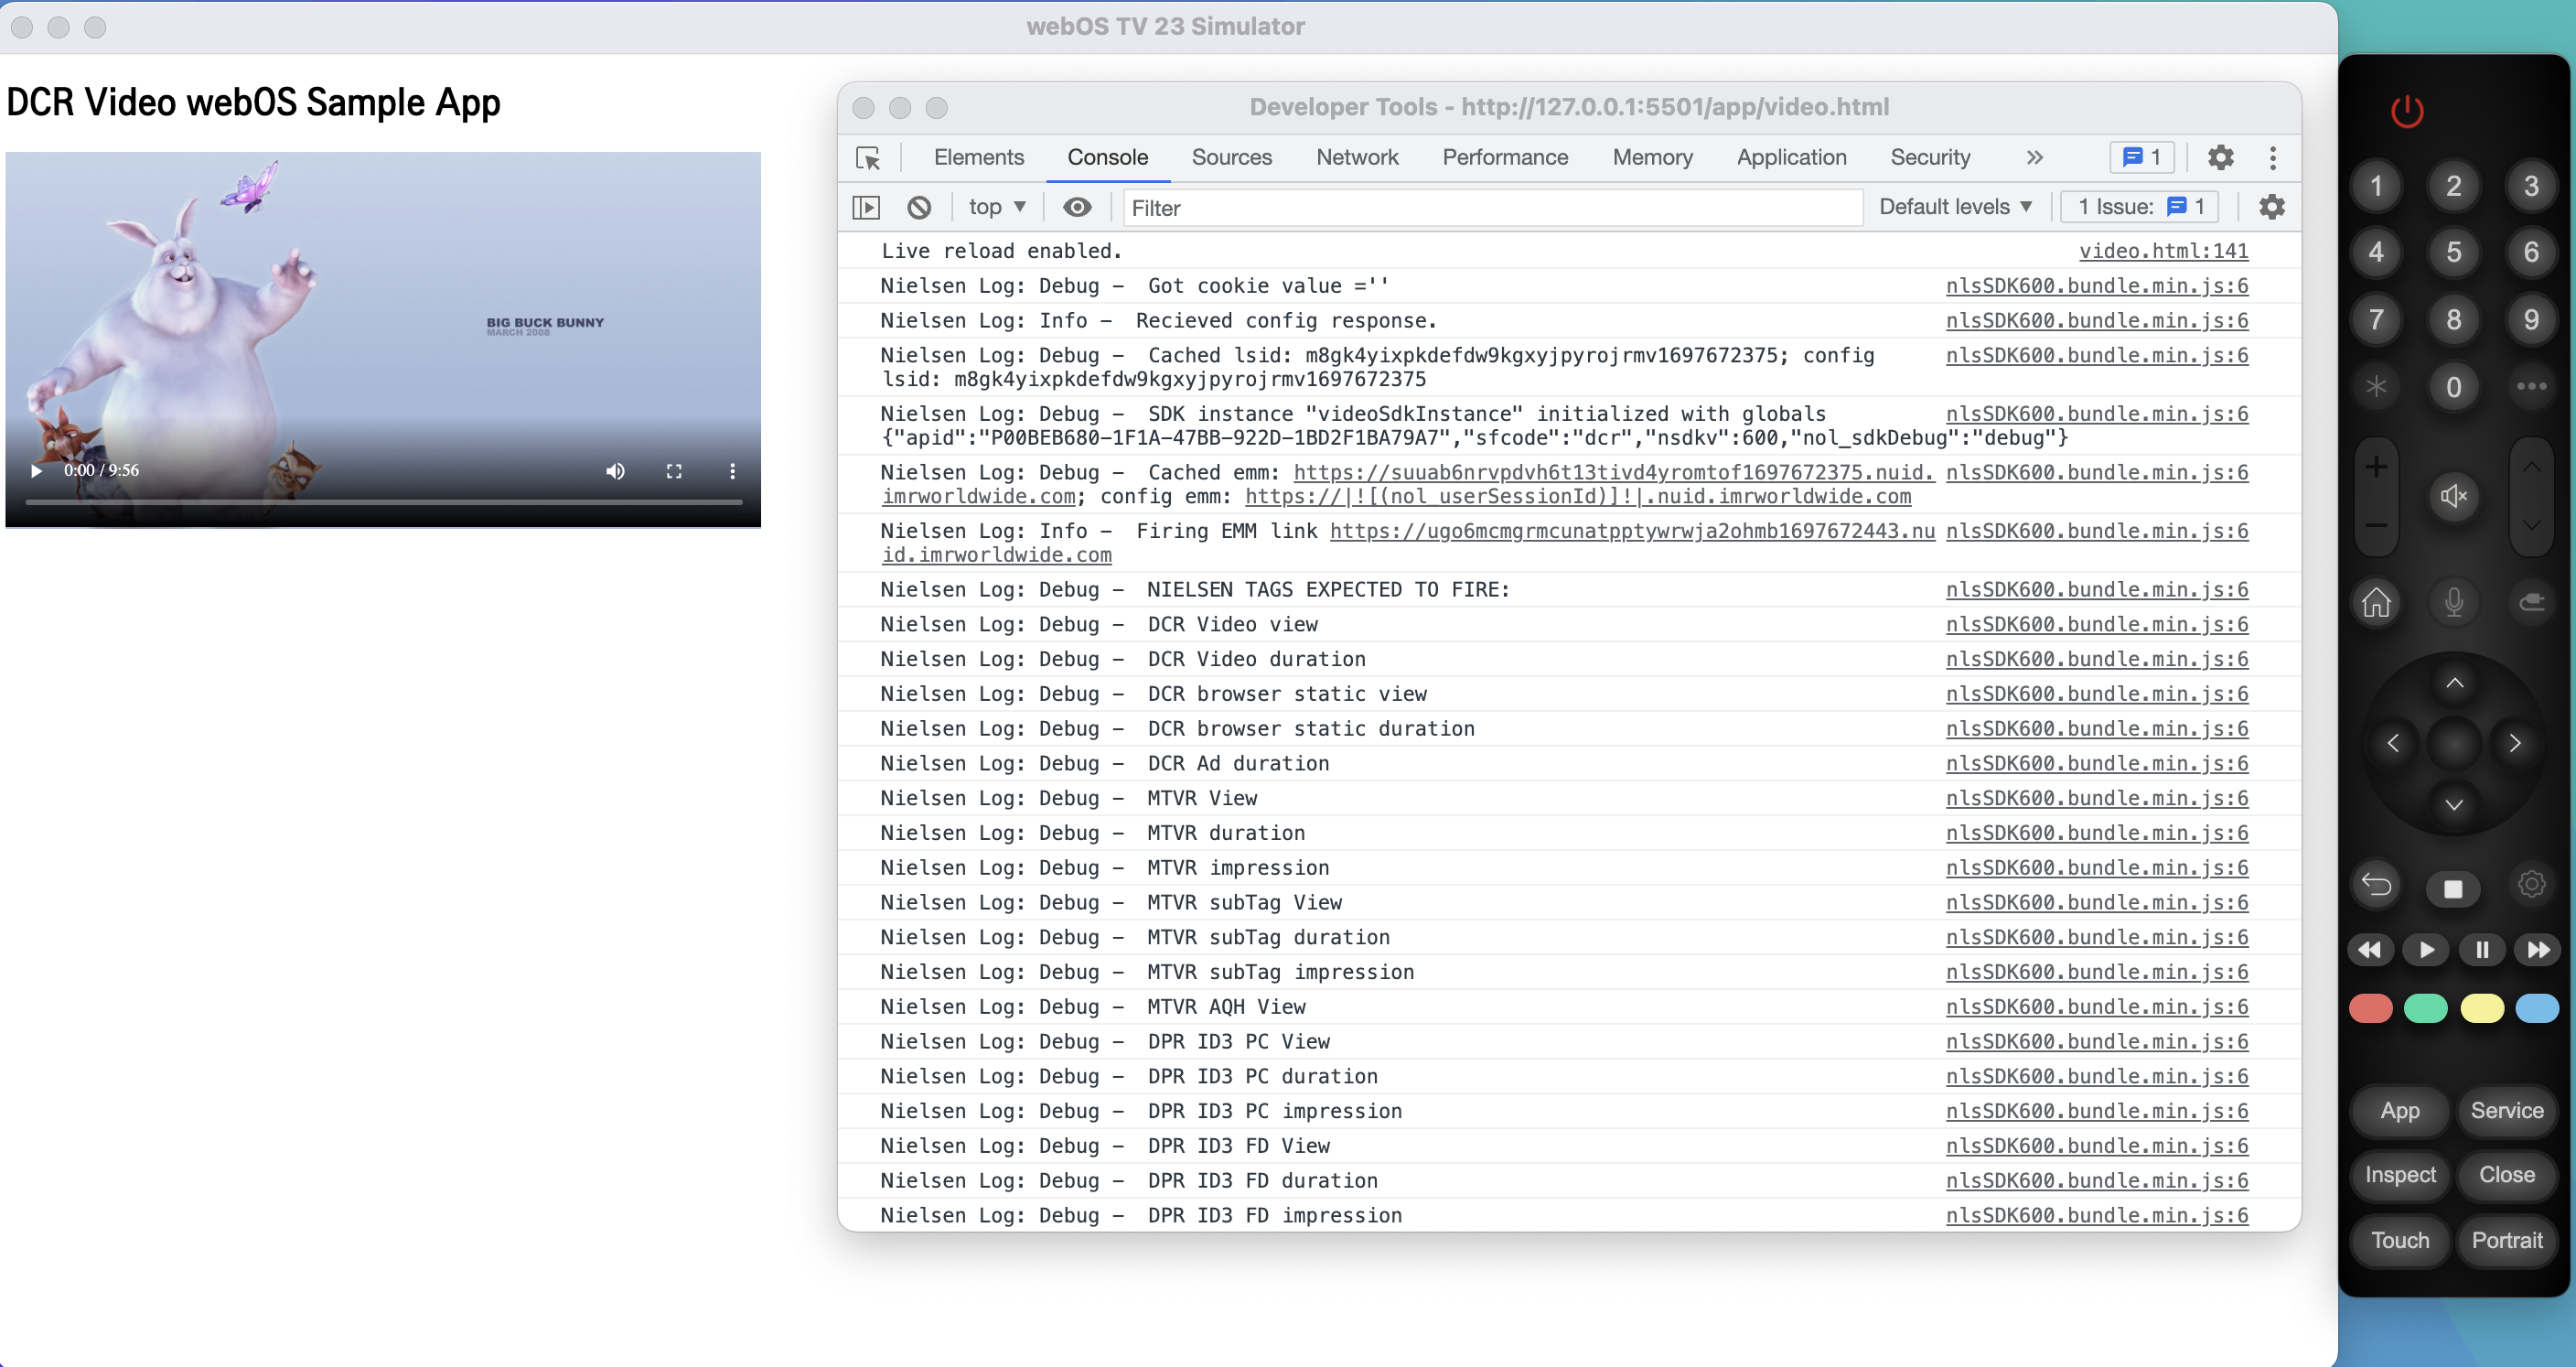
Task: Switch to the Application tab
Action: click(1791, 158)
